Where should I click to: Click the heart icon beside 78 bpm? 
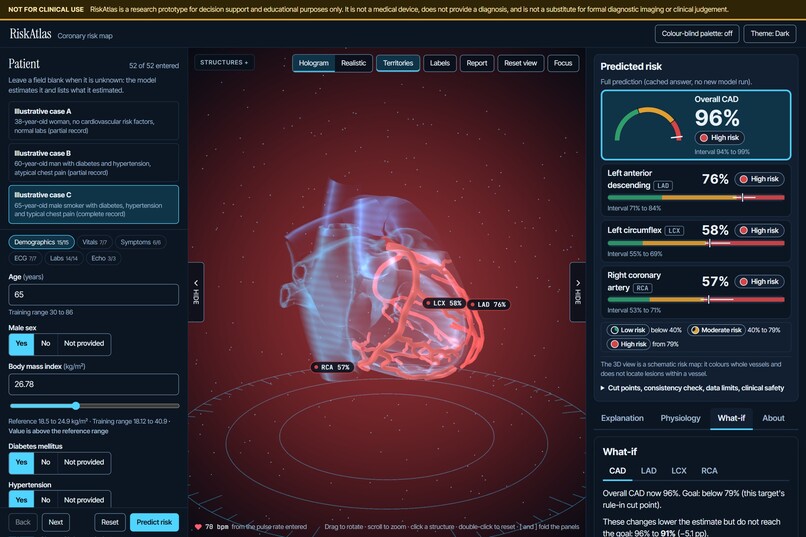point(198,527)
